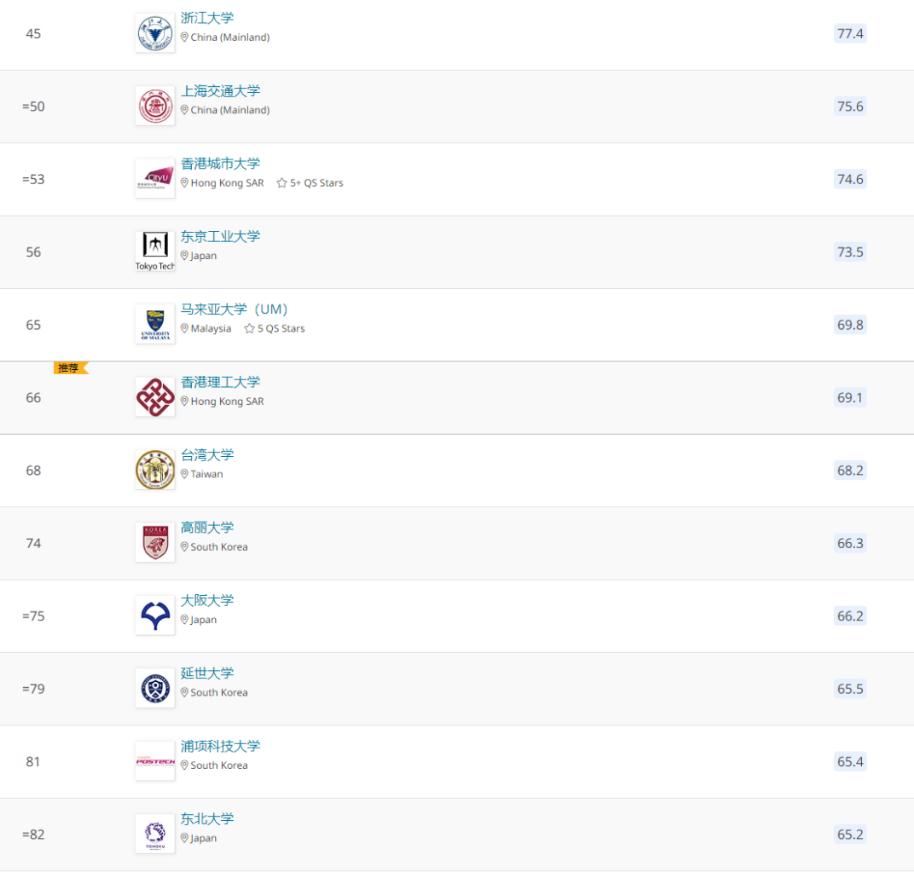Screen dimensions: 914x873
Task: Click the Shanghai Jiao Tong University logo
Action: tap(155, 106)
